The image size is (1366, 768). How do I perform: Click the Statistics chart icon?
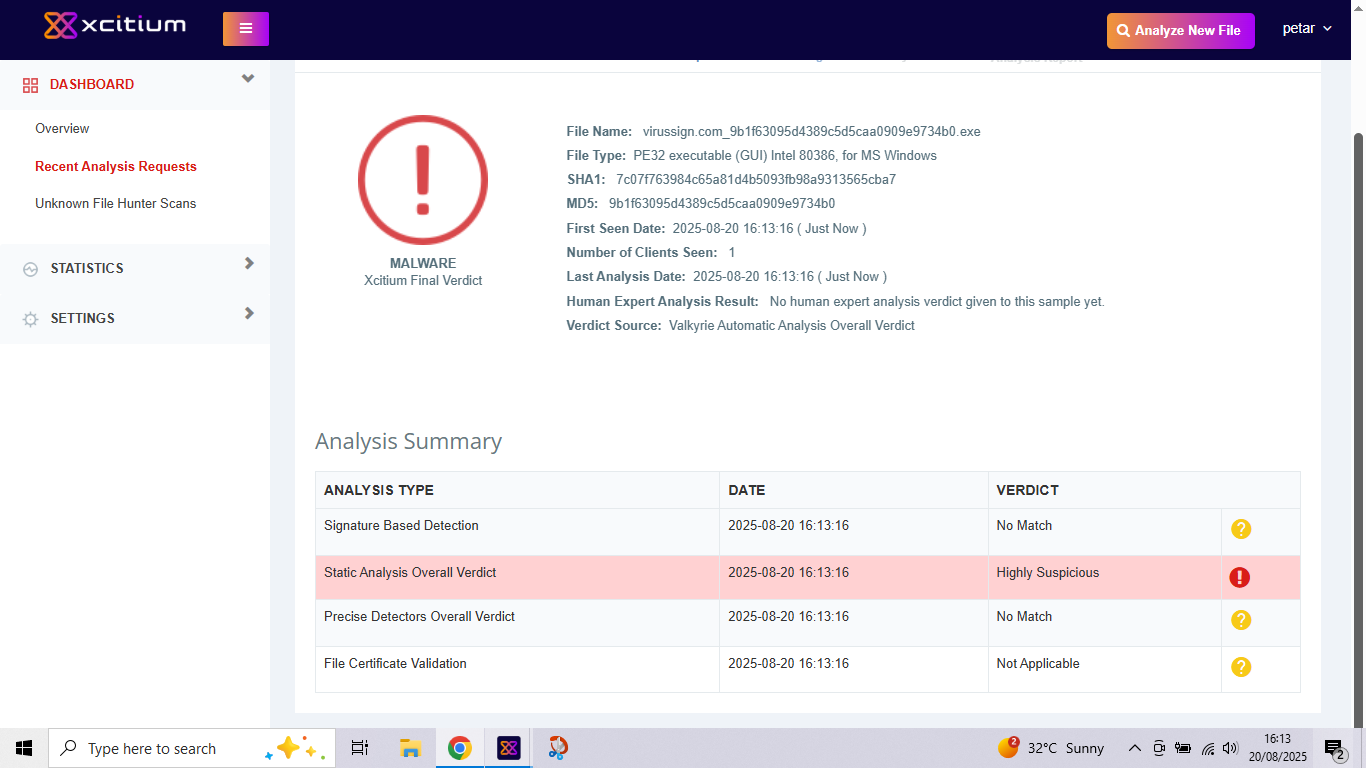(30, 269)
